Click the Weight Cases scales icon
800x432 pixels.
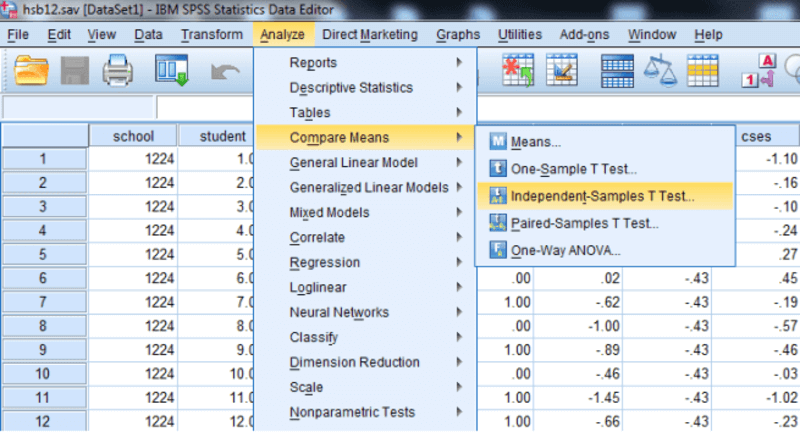coord(660,70)
